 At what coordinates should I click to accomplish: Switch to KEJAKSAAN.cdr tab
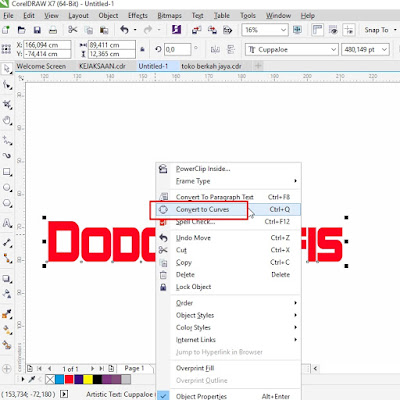tap(102, 66)
